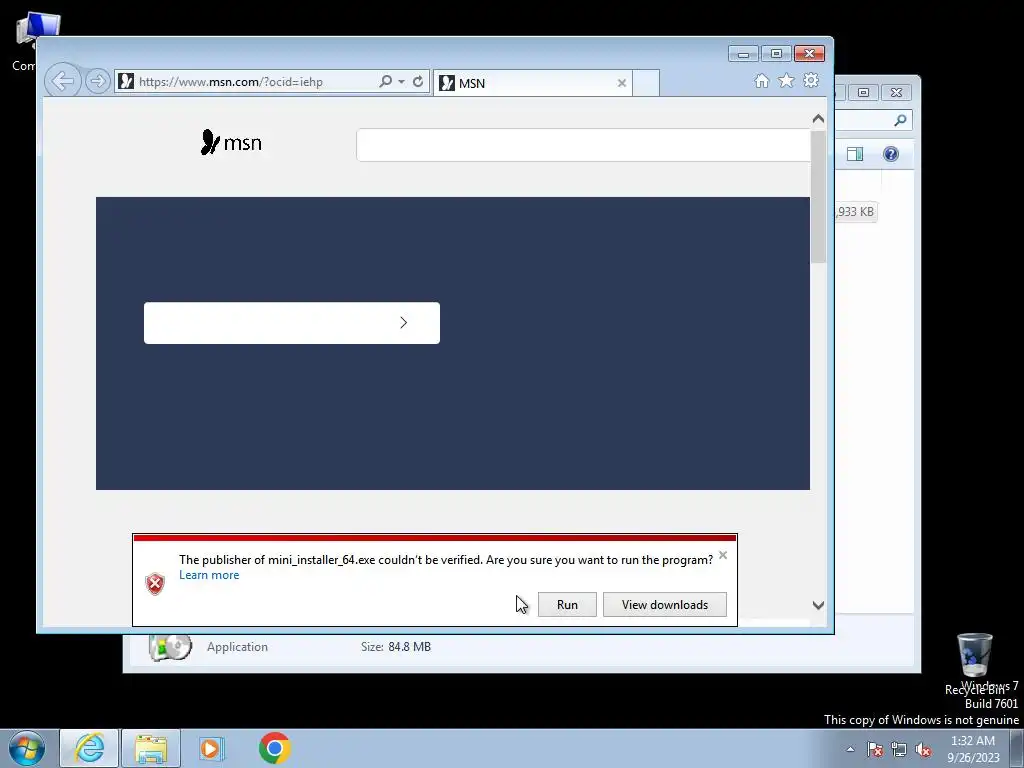
Task: Click Internet Explorer taskbar icon
Action: click(89, 748)
